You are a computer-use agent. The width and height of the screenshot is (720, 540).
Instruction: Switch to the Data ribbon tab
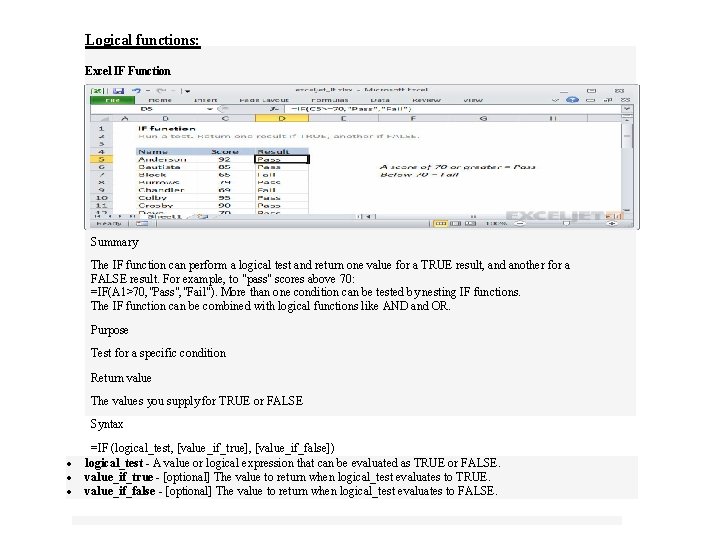coord(380,100)
